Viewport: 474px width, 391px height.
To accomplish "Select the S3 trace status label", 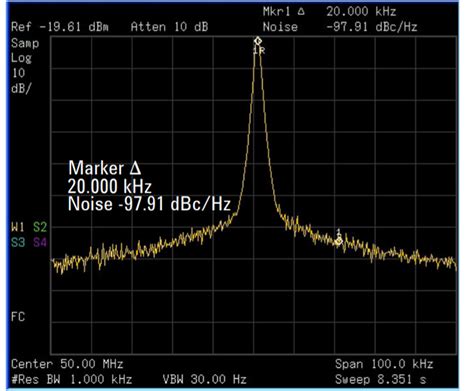I will click(18, 242).
